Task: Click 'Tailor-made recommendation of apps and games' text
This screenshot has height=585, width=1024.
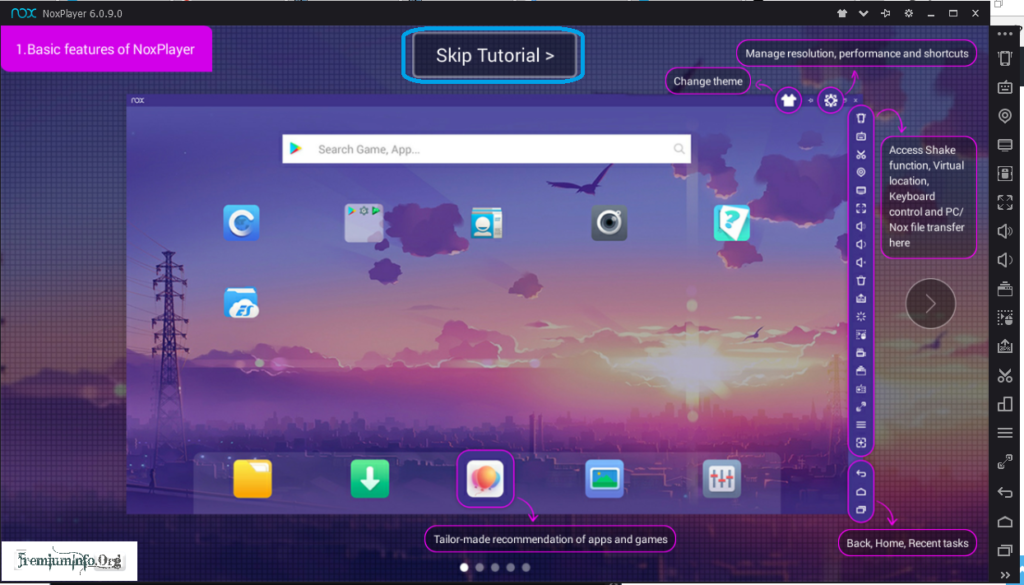Action: 550,539
